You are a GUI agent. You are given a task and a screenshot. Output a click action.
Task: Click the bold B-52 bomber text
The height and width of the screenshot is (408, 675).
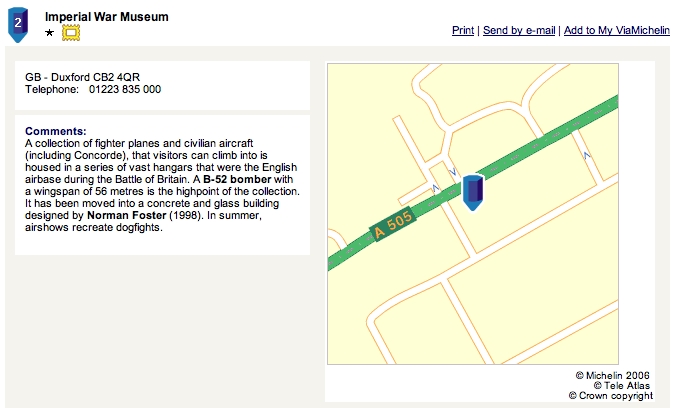[237, 179]
